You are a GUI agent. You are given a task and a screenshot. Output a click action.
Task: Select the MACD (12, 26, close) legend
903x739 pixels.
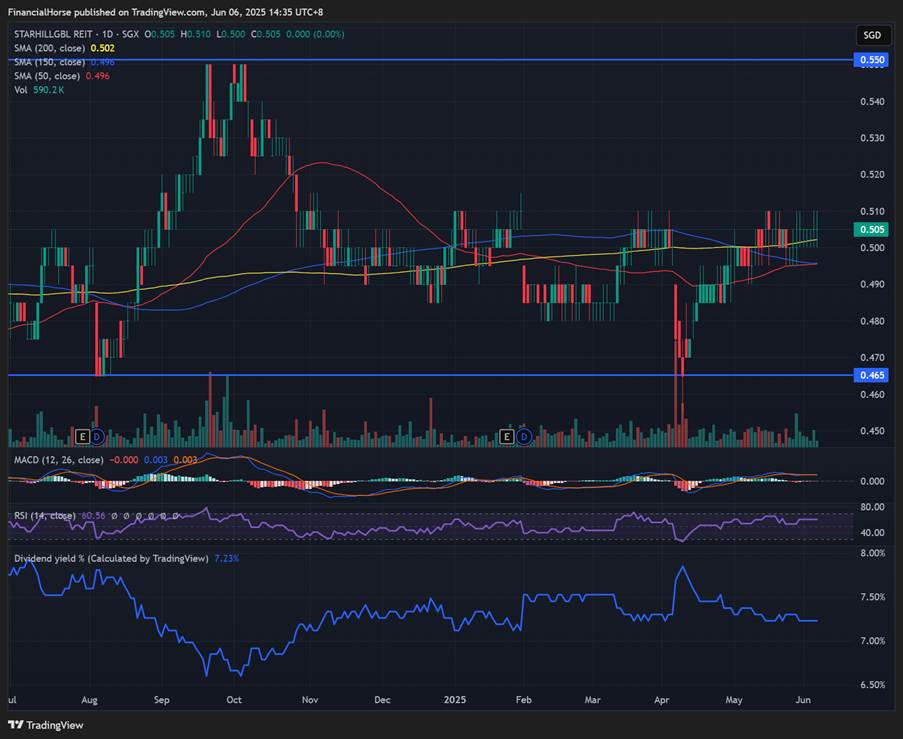pyautogui.click(x=59, y=460)
